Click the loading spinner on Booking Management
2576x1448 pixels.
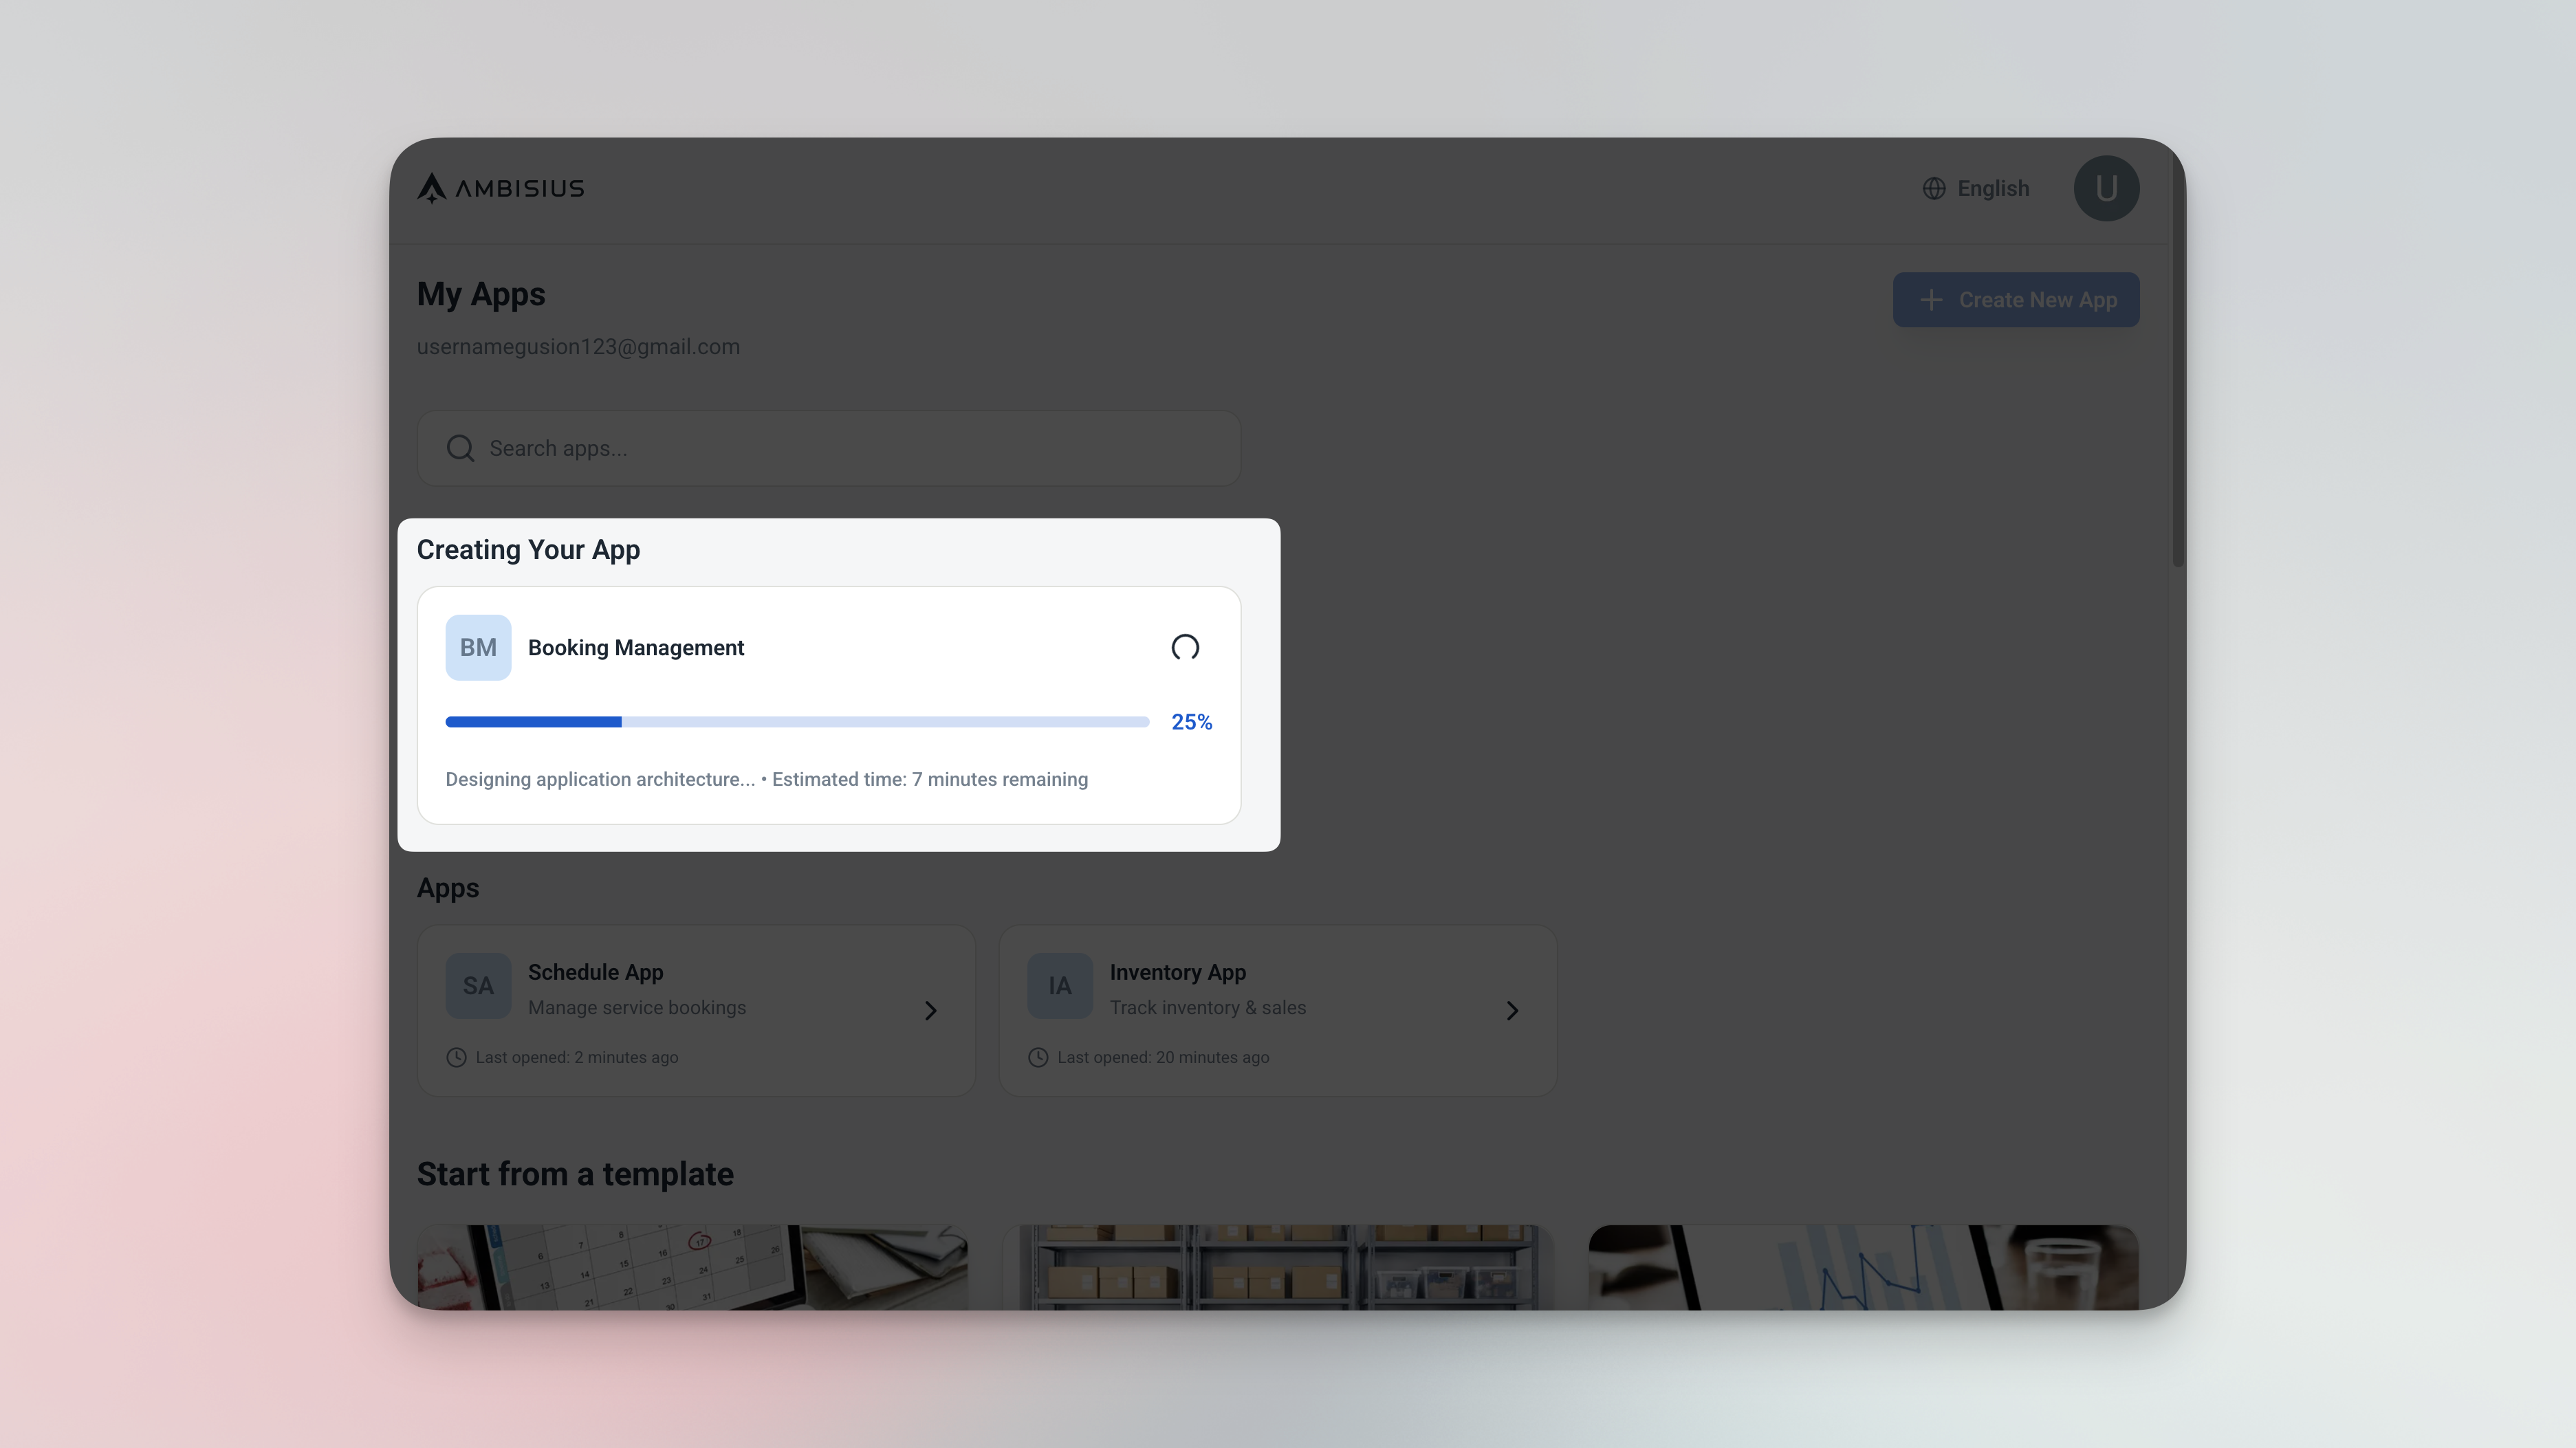pos(1185,648)
